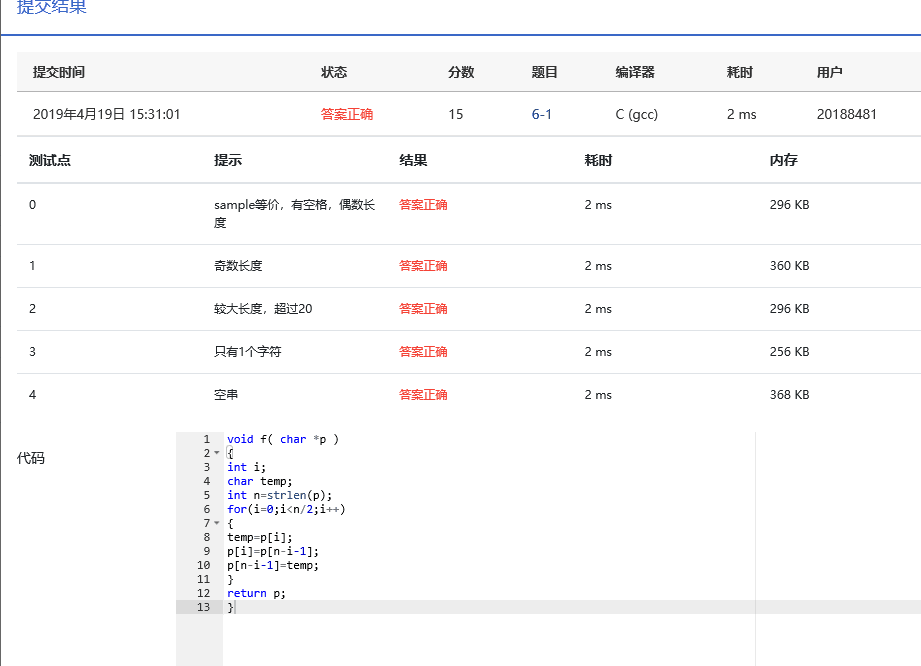921x666 pixels.
Task: Click the 用户 column header
Action: coord(829,72)
